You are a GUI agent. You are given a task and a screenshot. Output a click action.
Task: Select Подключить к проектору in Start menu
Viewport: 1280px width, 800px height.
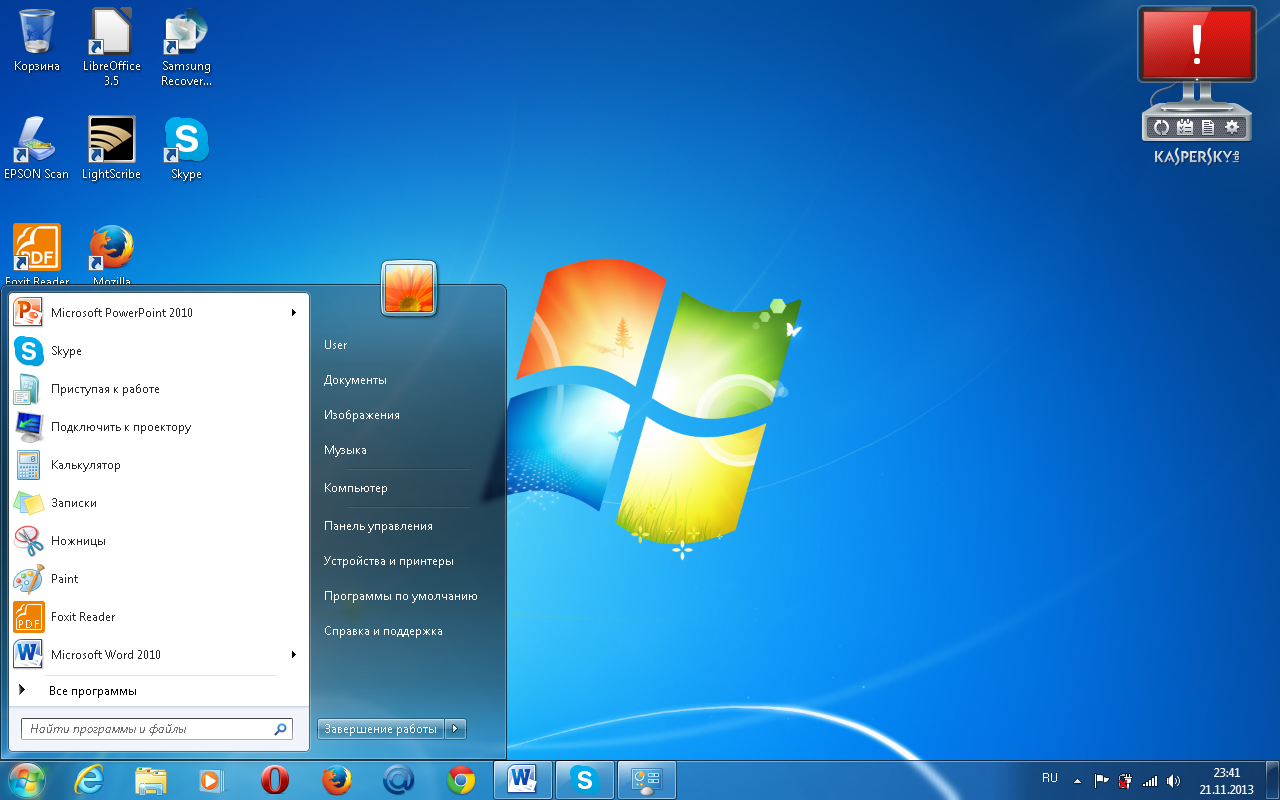(x=160, y=427)
